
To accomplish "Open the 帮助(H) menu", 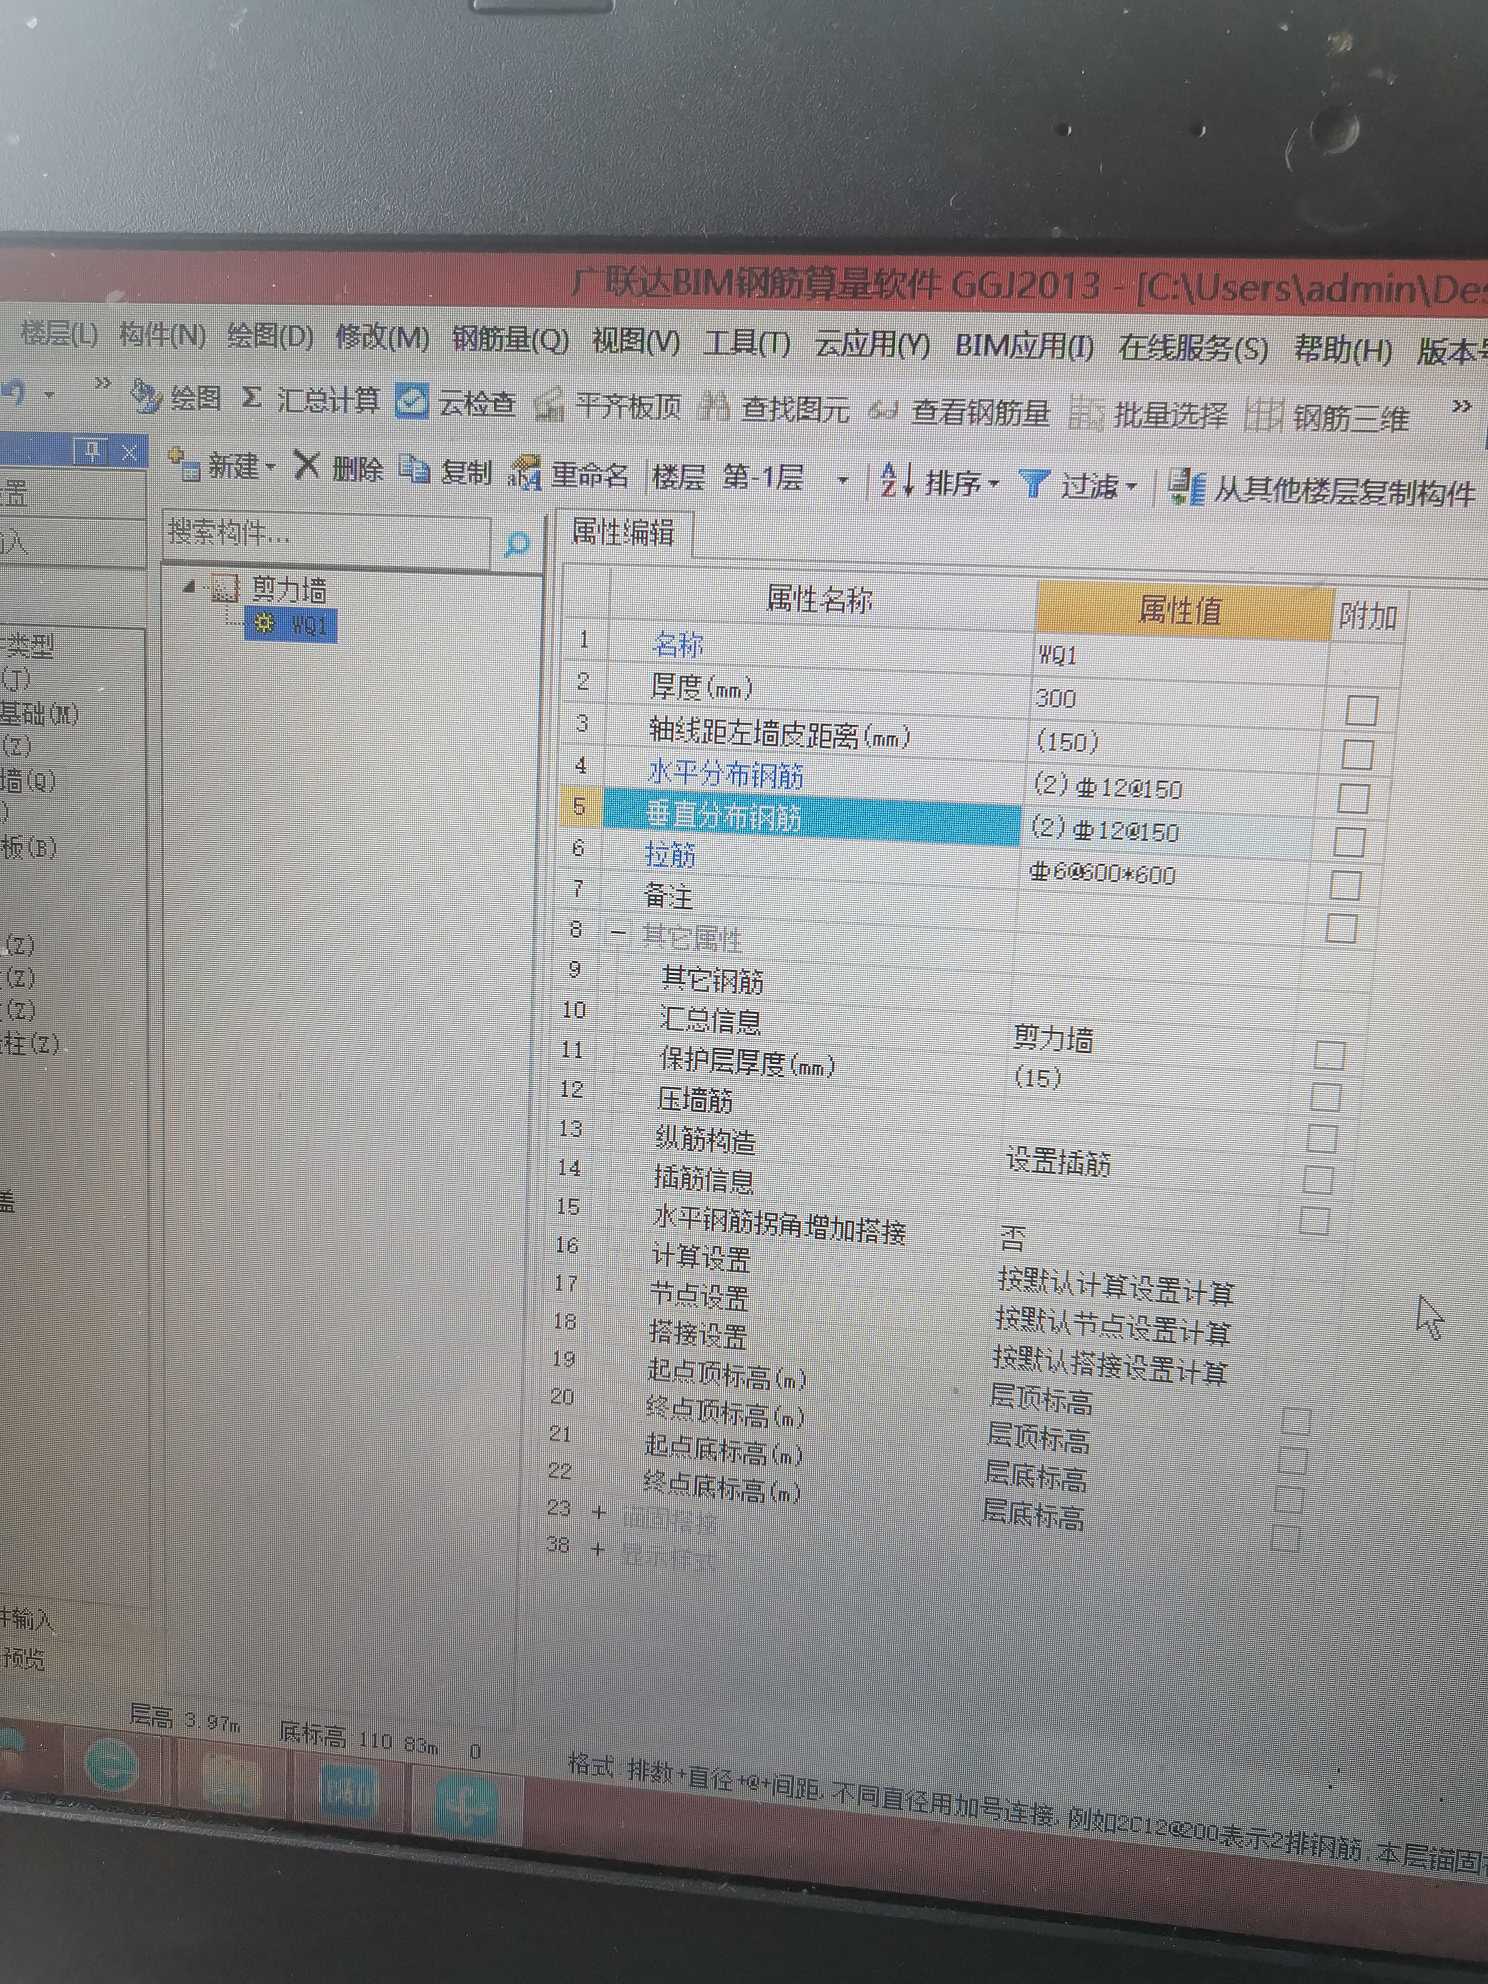I will 1343,350.
